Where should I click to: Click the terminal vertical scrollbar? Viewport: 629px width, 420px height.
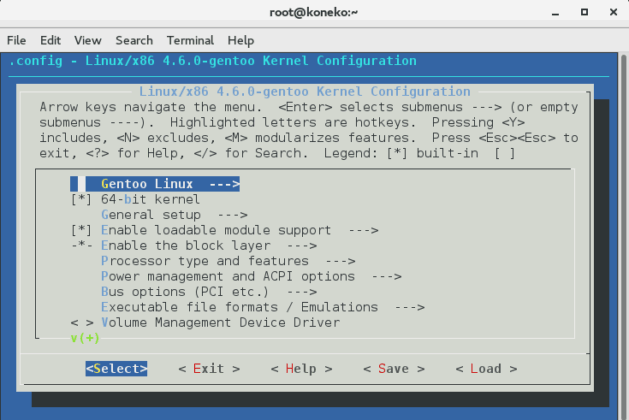623,236
